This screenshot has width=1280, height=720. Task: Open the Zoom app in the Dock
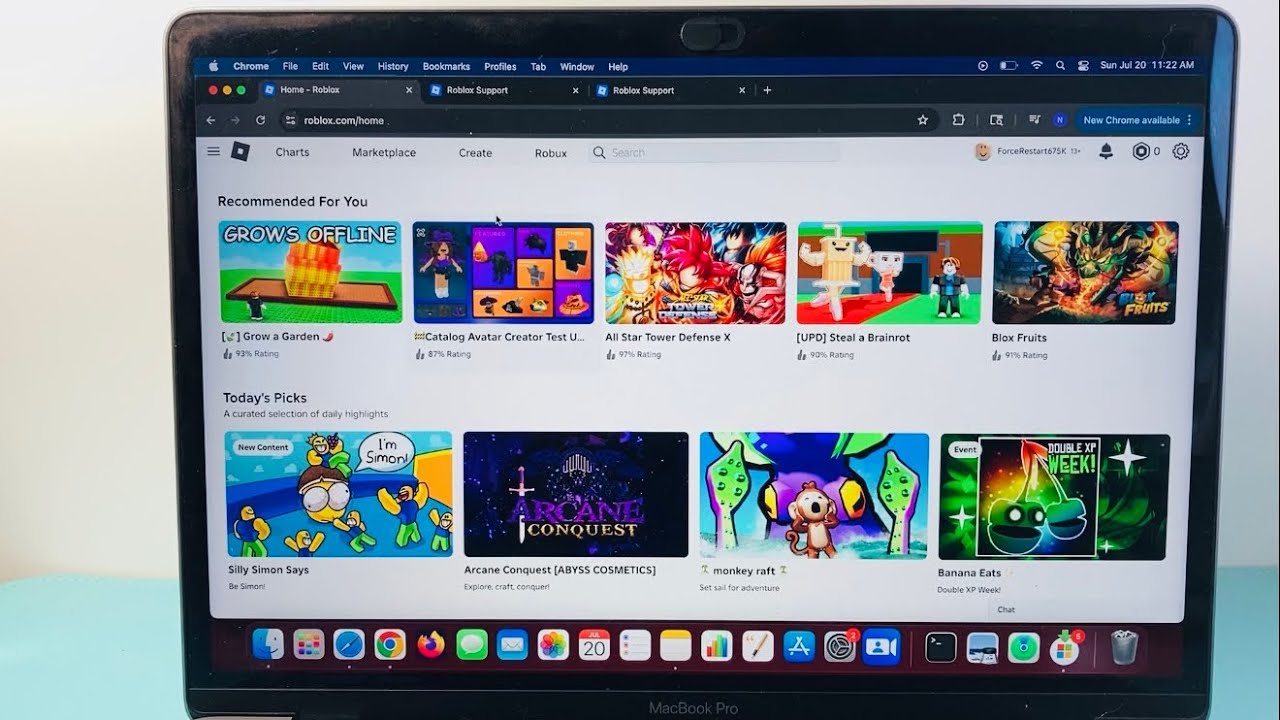[x=881, y=647]
